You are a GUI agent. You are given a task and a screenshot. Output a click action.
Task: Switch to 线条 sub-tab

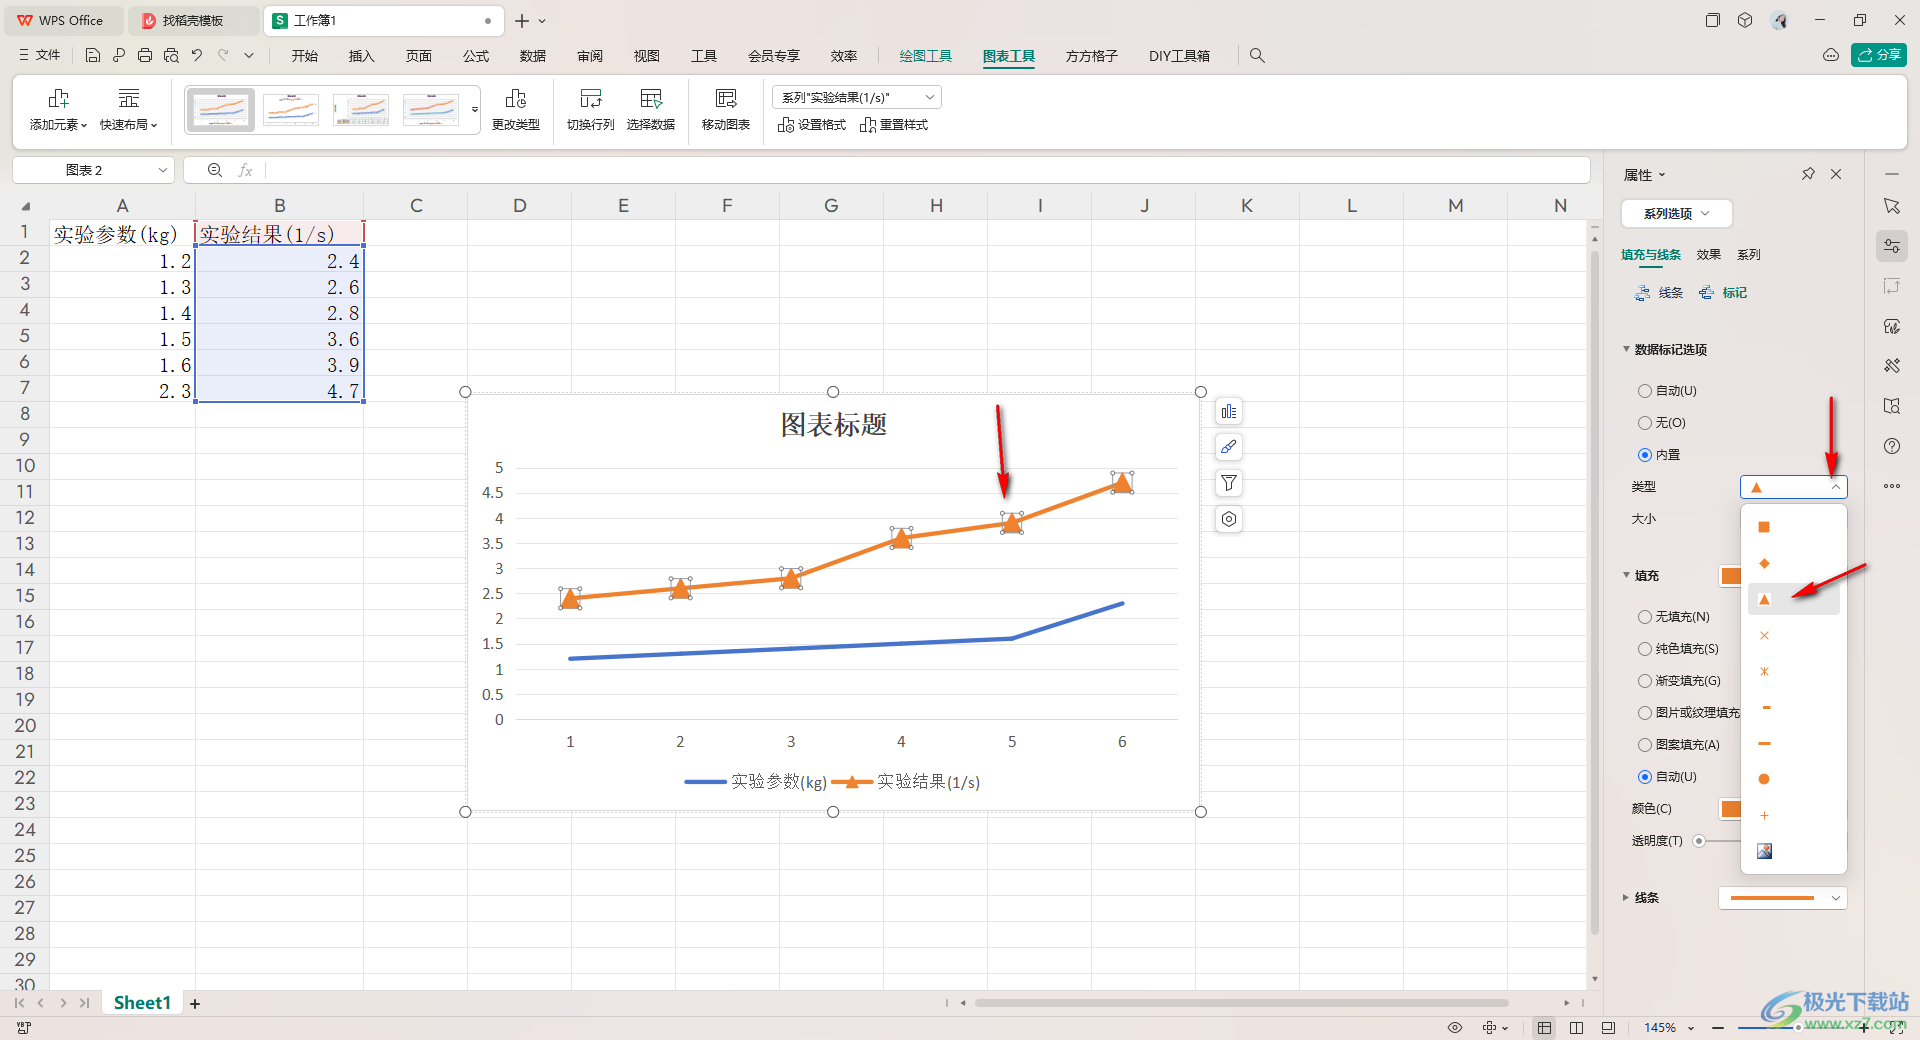(1660, 293)
